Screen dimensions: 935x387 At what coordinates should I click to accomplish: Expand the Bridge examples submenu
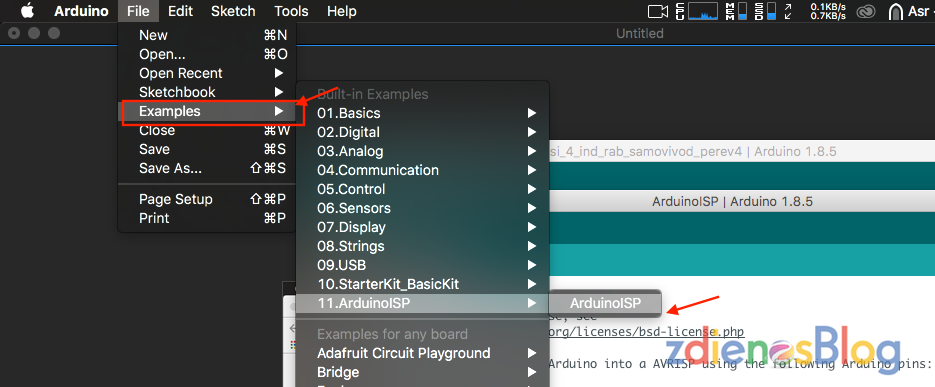pos(423,372)
